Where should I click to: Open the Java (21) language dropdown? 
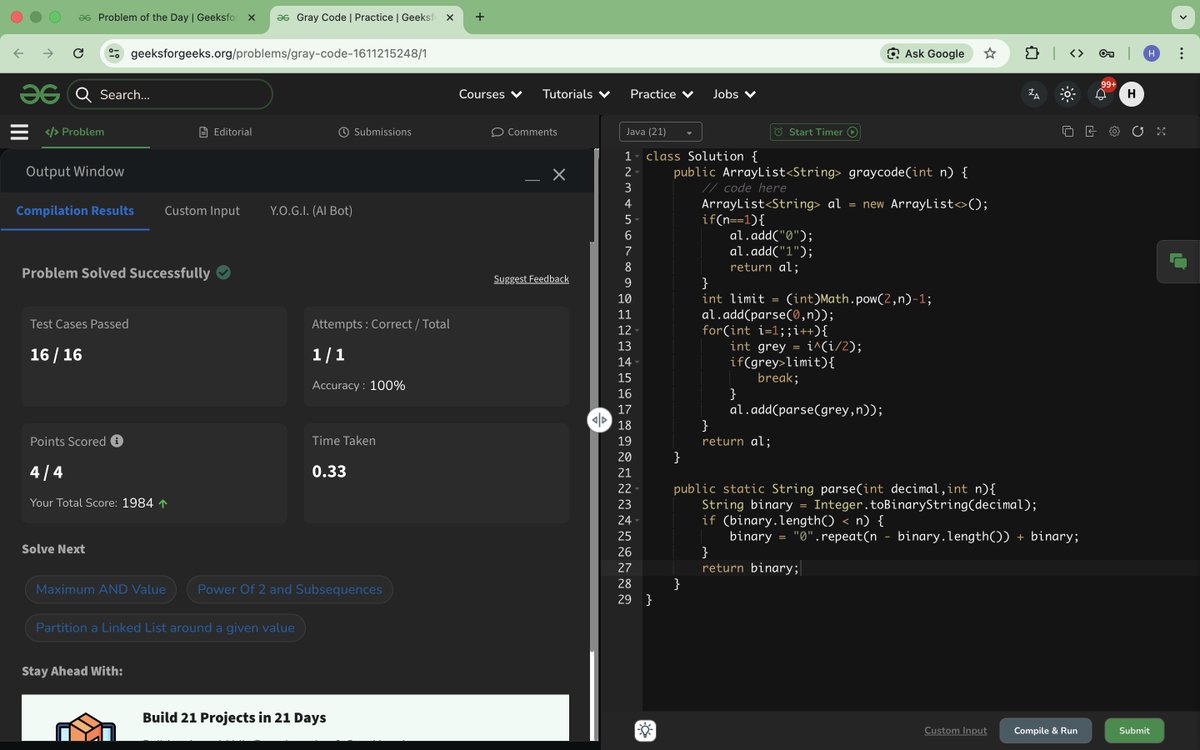[x=661, y=132]
